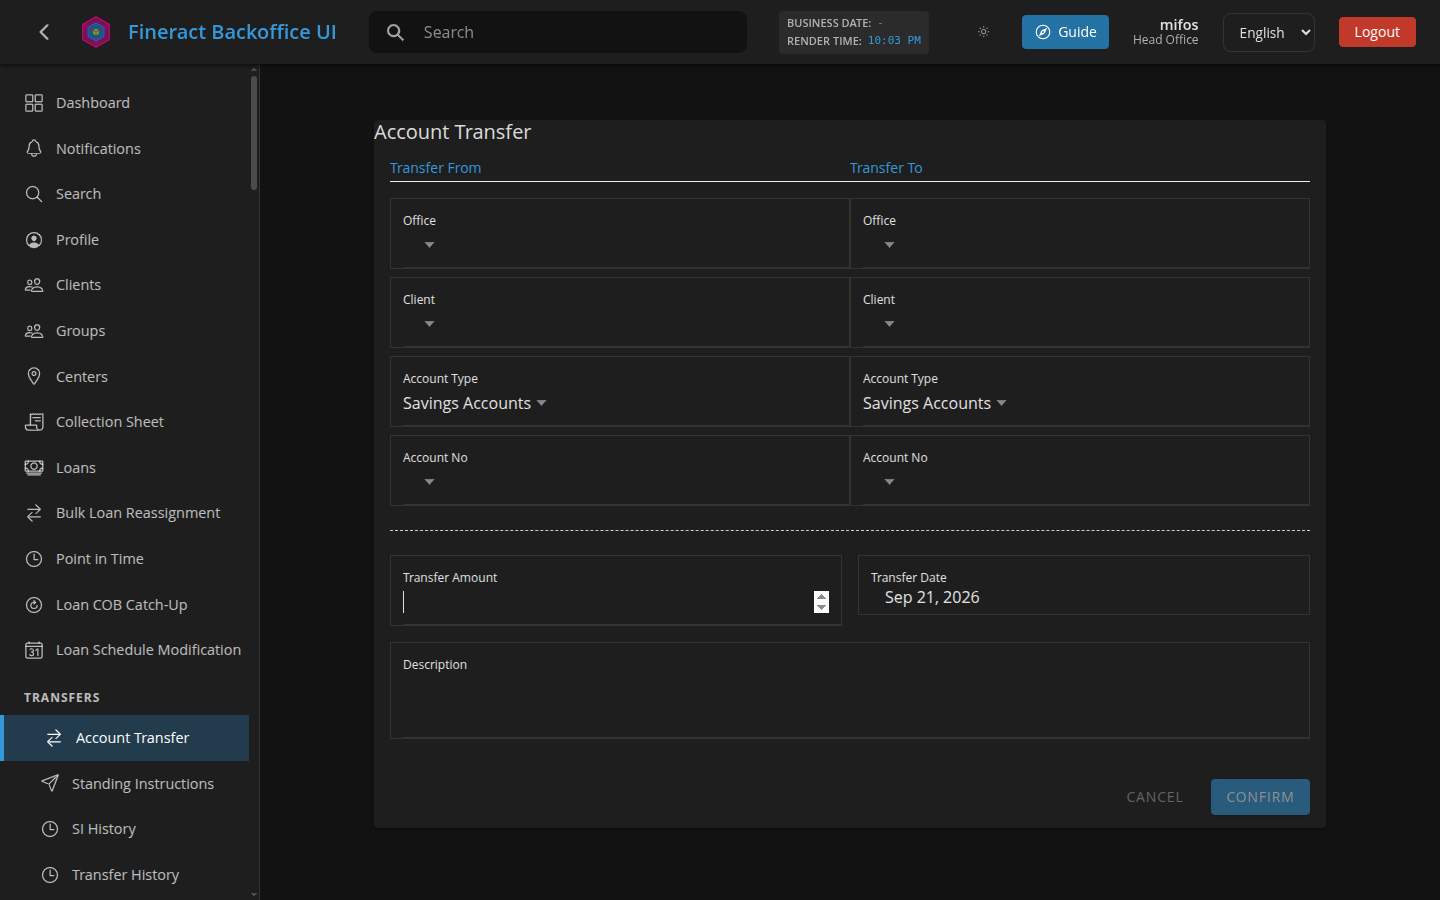Open the Transfer From Office dropdown
Image resolution: width=1440 pixels, height=900 pixels.
point(619,233)
